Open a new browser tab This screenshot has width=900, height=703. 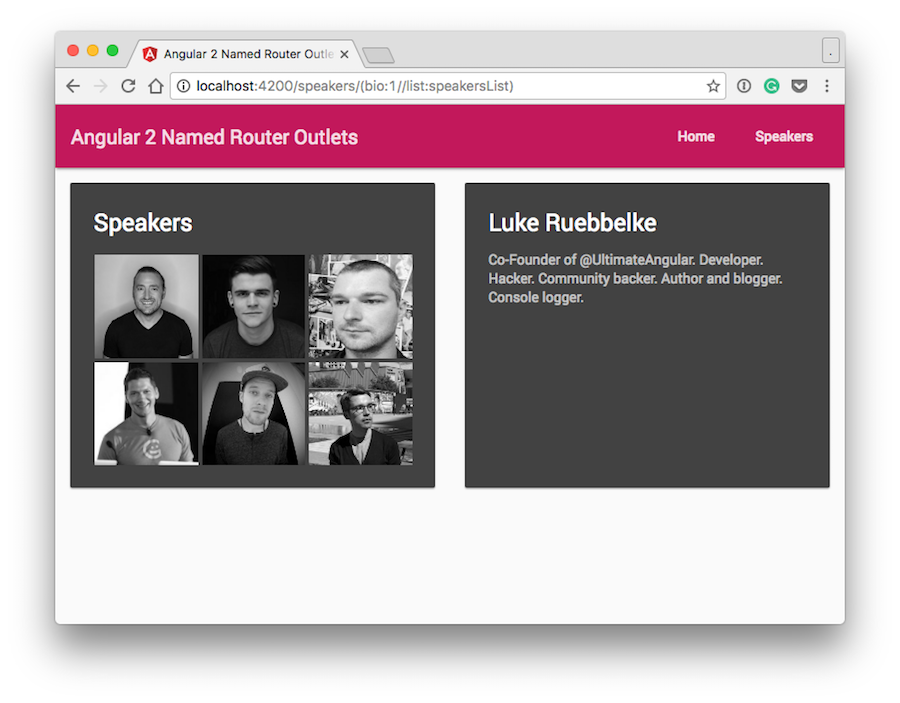click(x=379, y=55)
